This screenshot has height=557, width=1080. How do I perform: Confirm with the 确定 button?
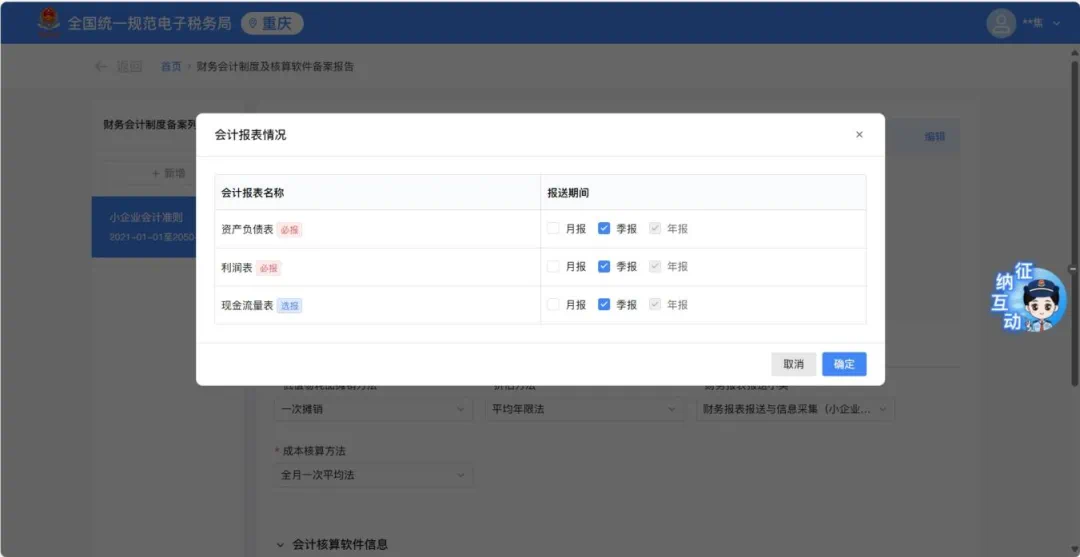click(x=844, y=364)
